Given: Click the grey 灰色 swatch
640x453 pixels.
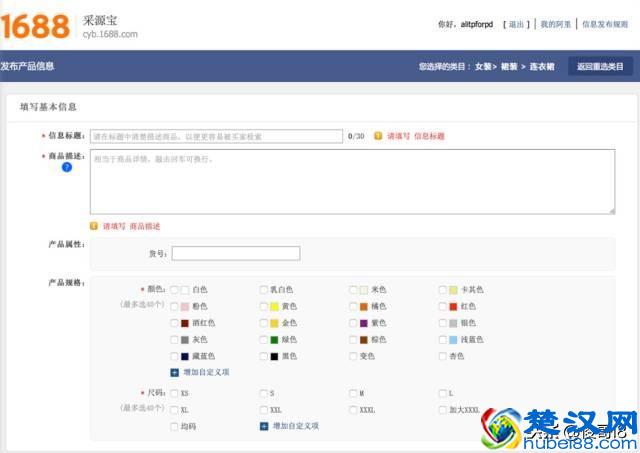Looking at the screenshot, I should tap(185, 340).
